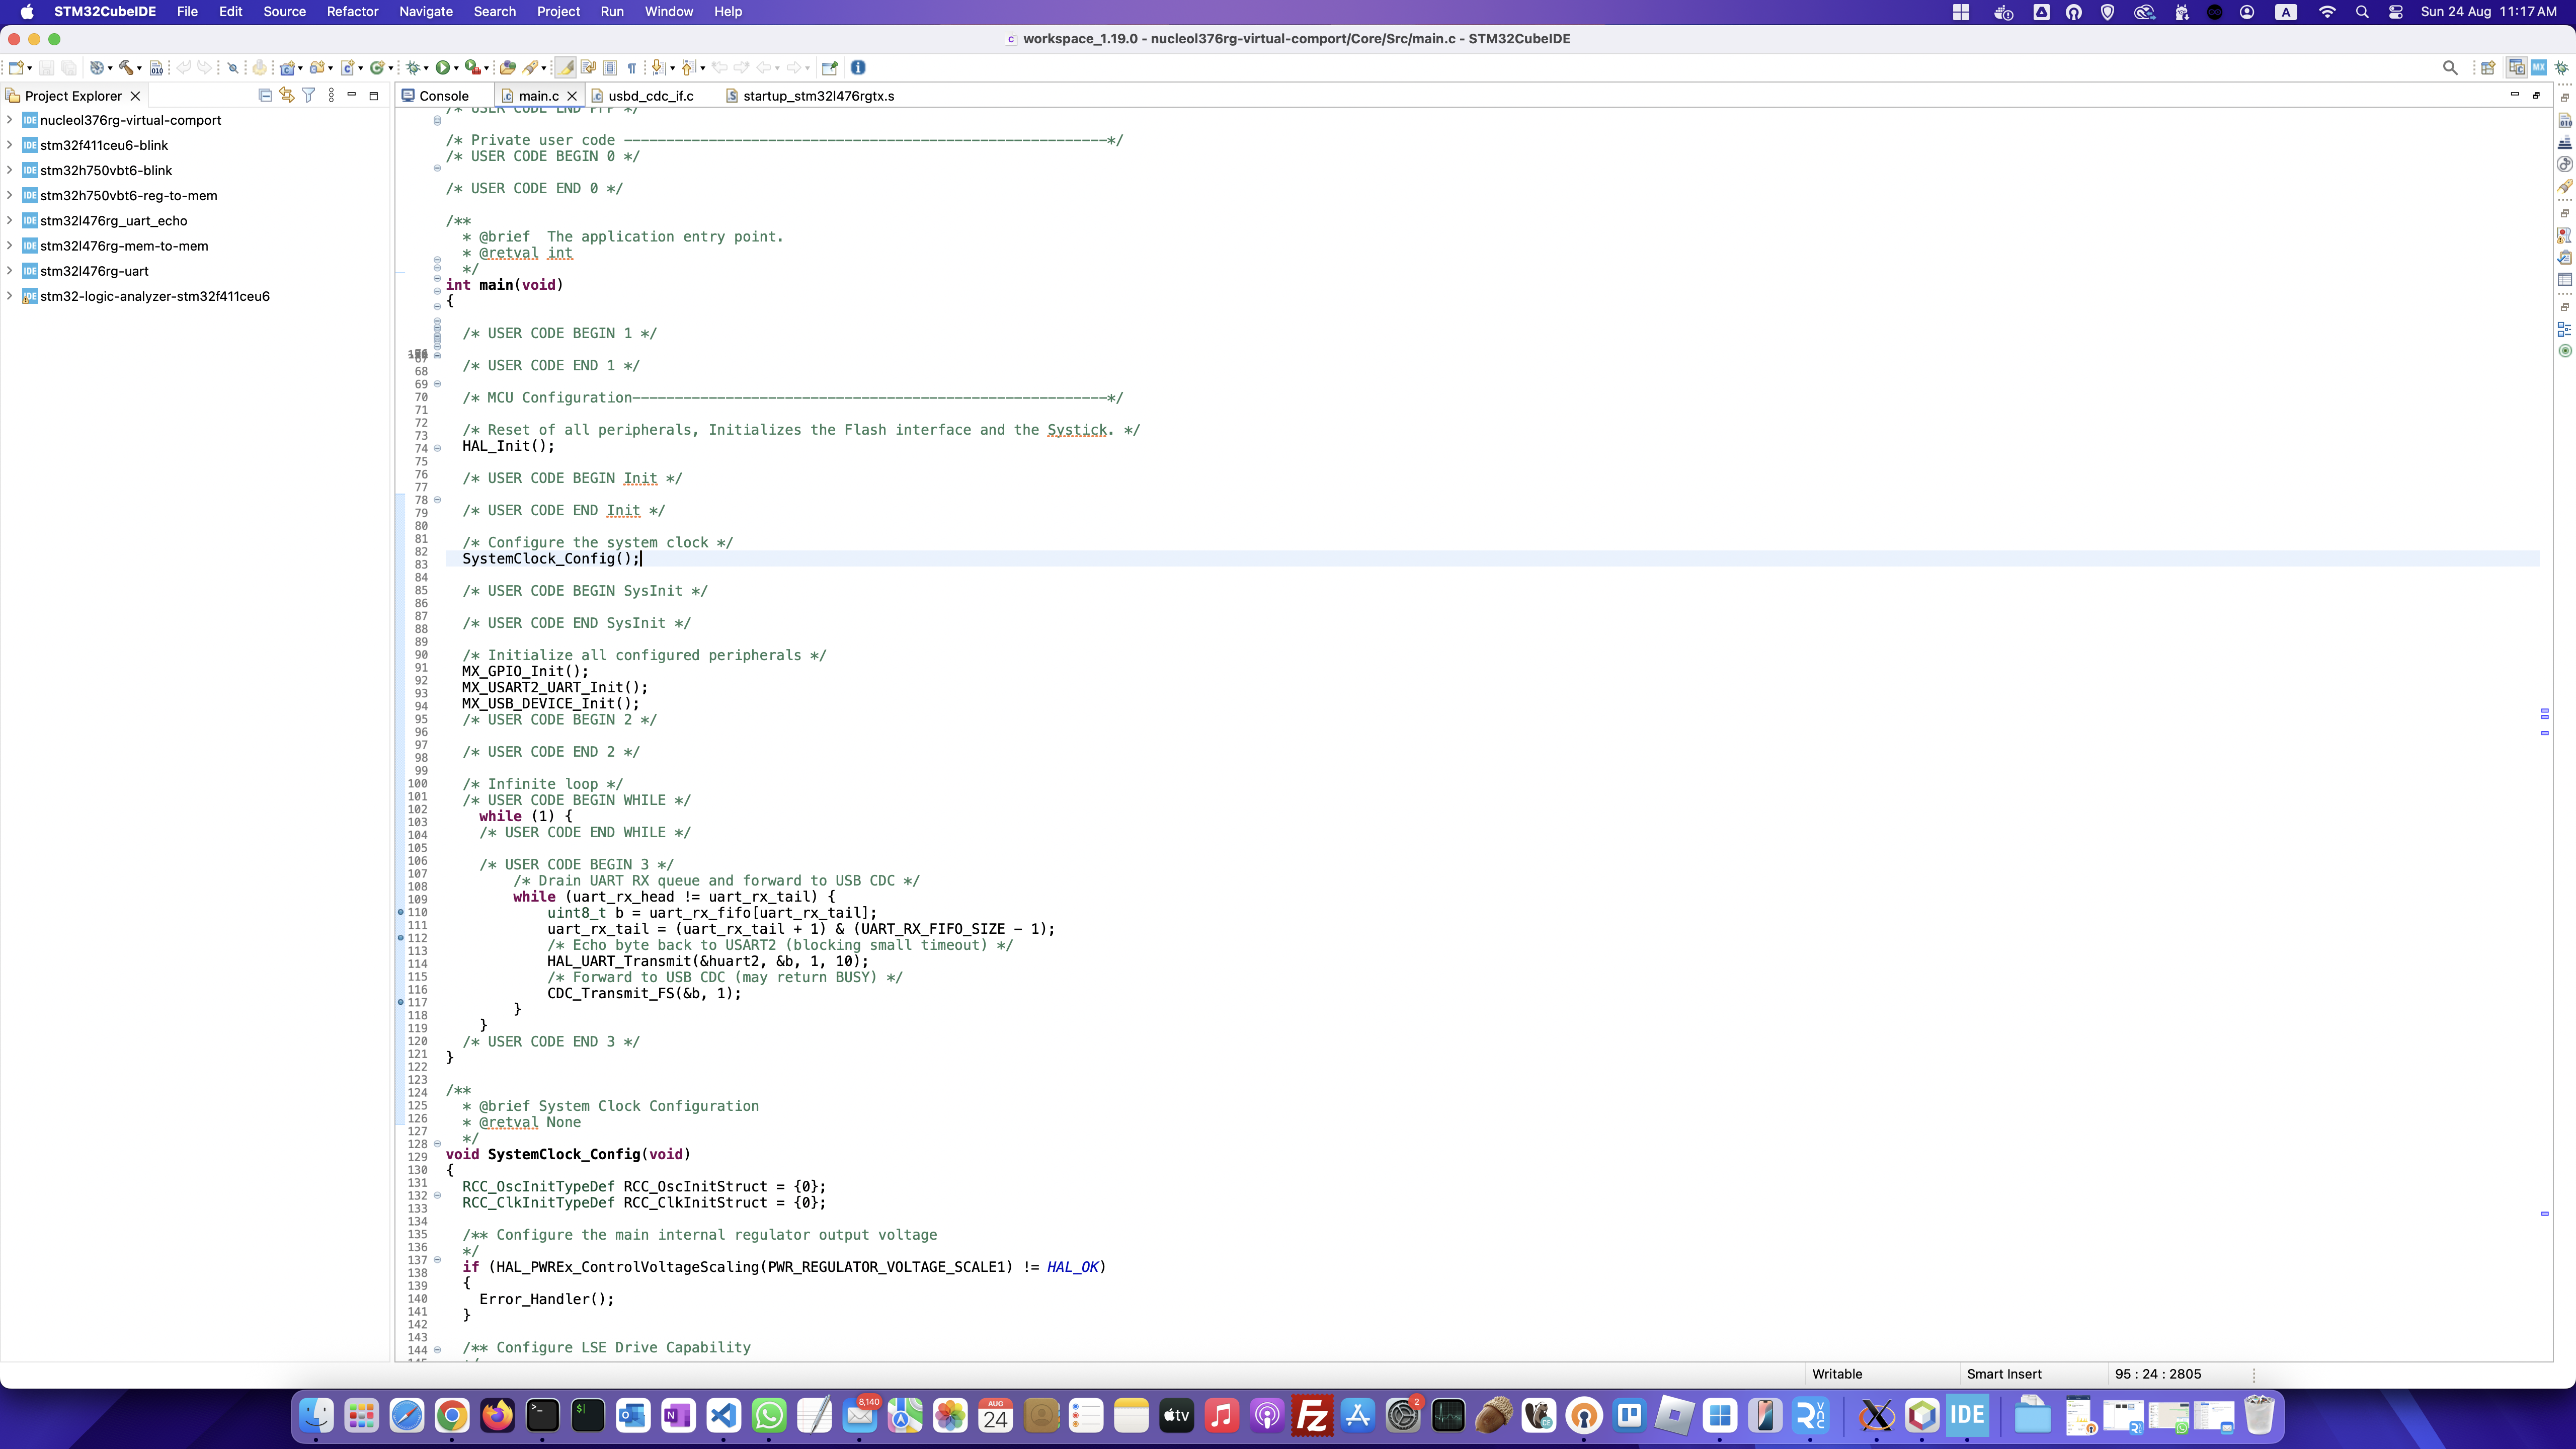The width and height of the screenshot is (2576, 1449).
Task: Open the Tasks clipboard icon in right trim
Action: point(2565,257)
